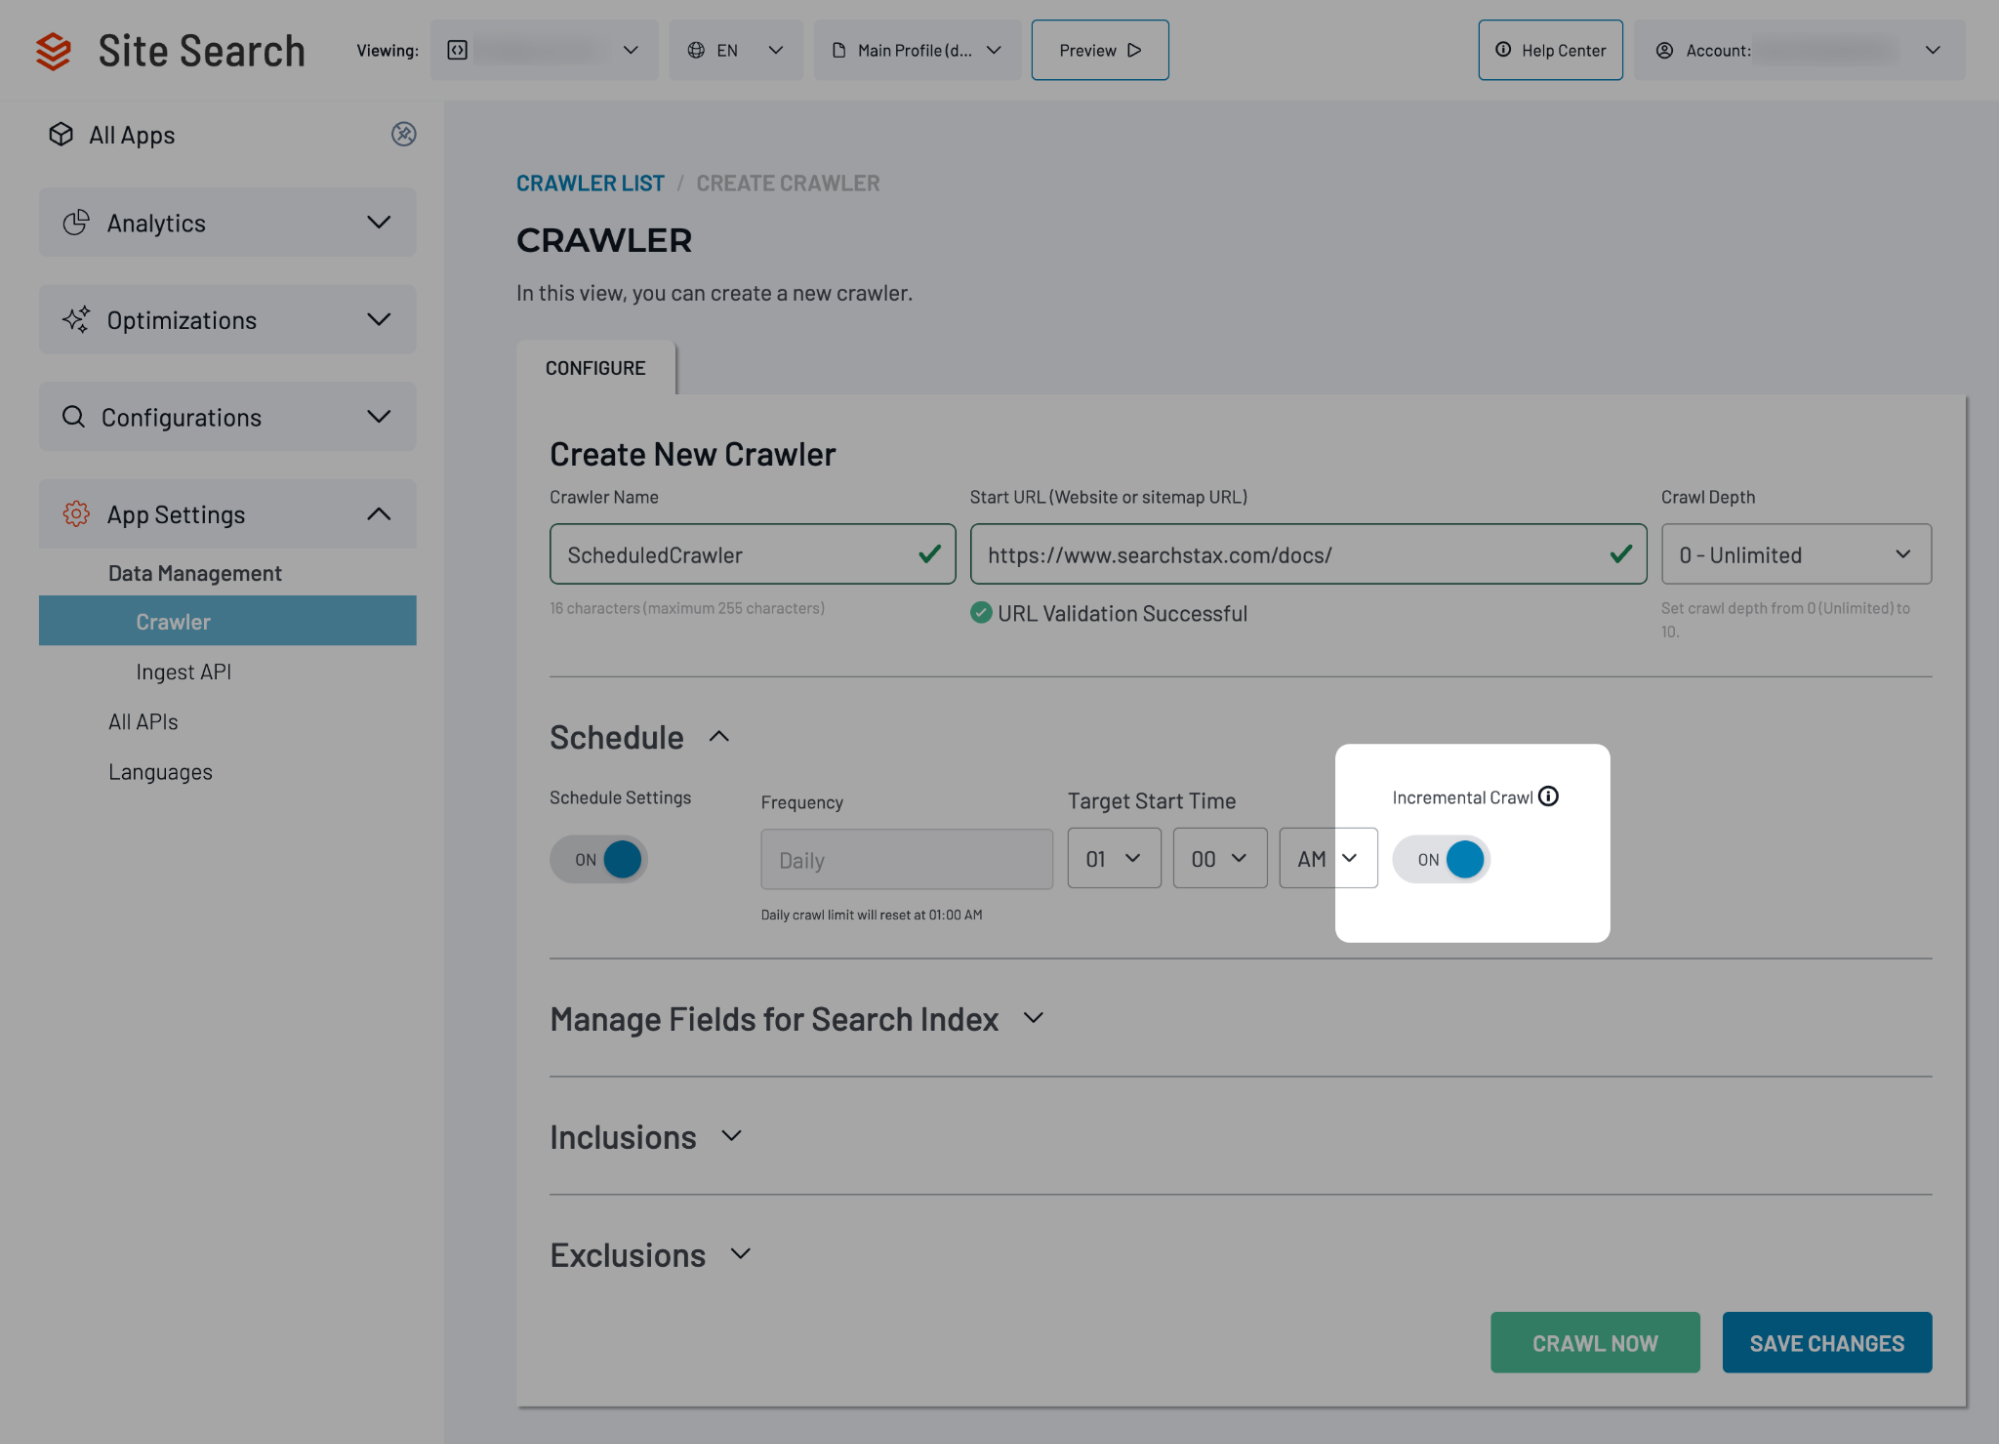Click the CRAWLER LIST breadcrumb link
Screen dimensions: 1999x1444
pos(590,184)
